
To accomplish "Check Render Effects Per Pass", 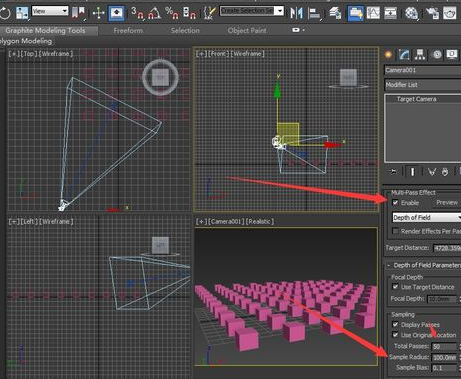I will [395, 231].
